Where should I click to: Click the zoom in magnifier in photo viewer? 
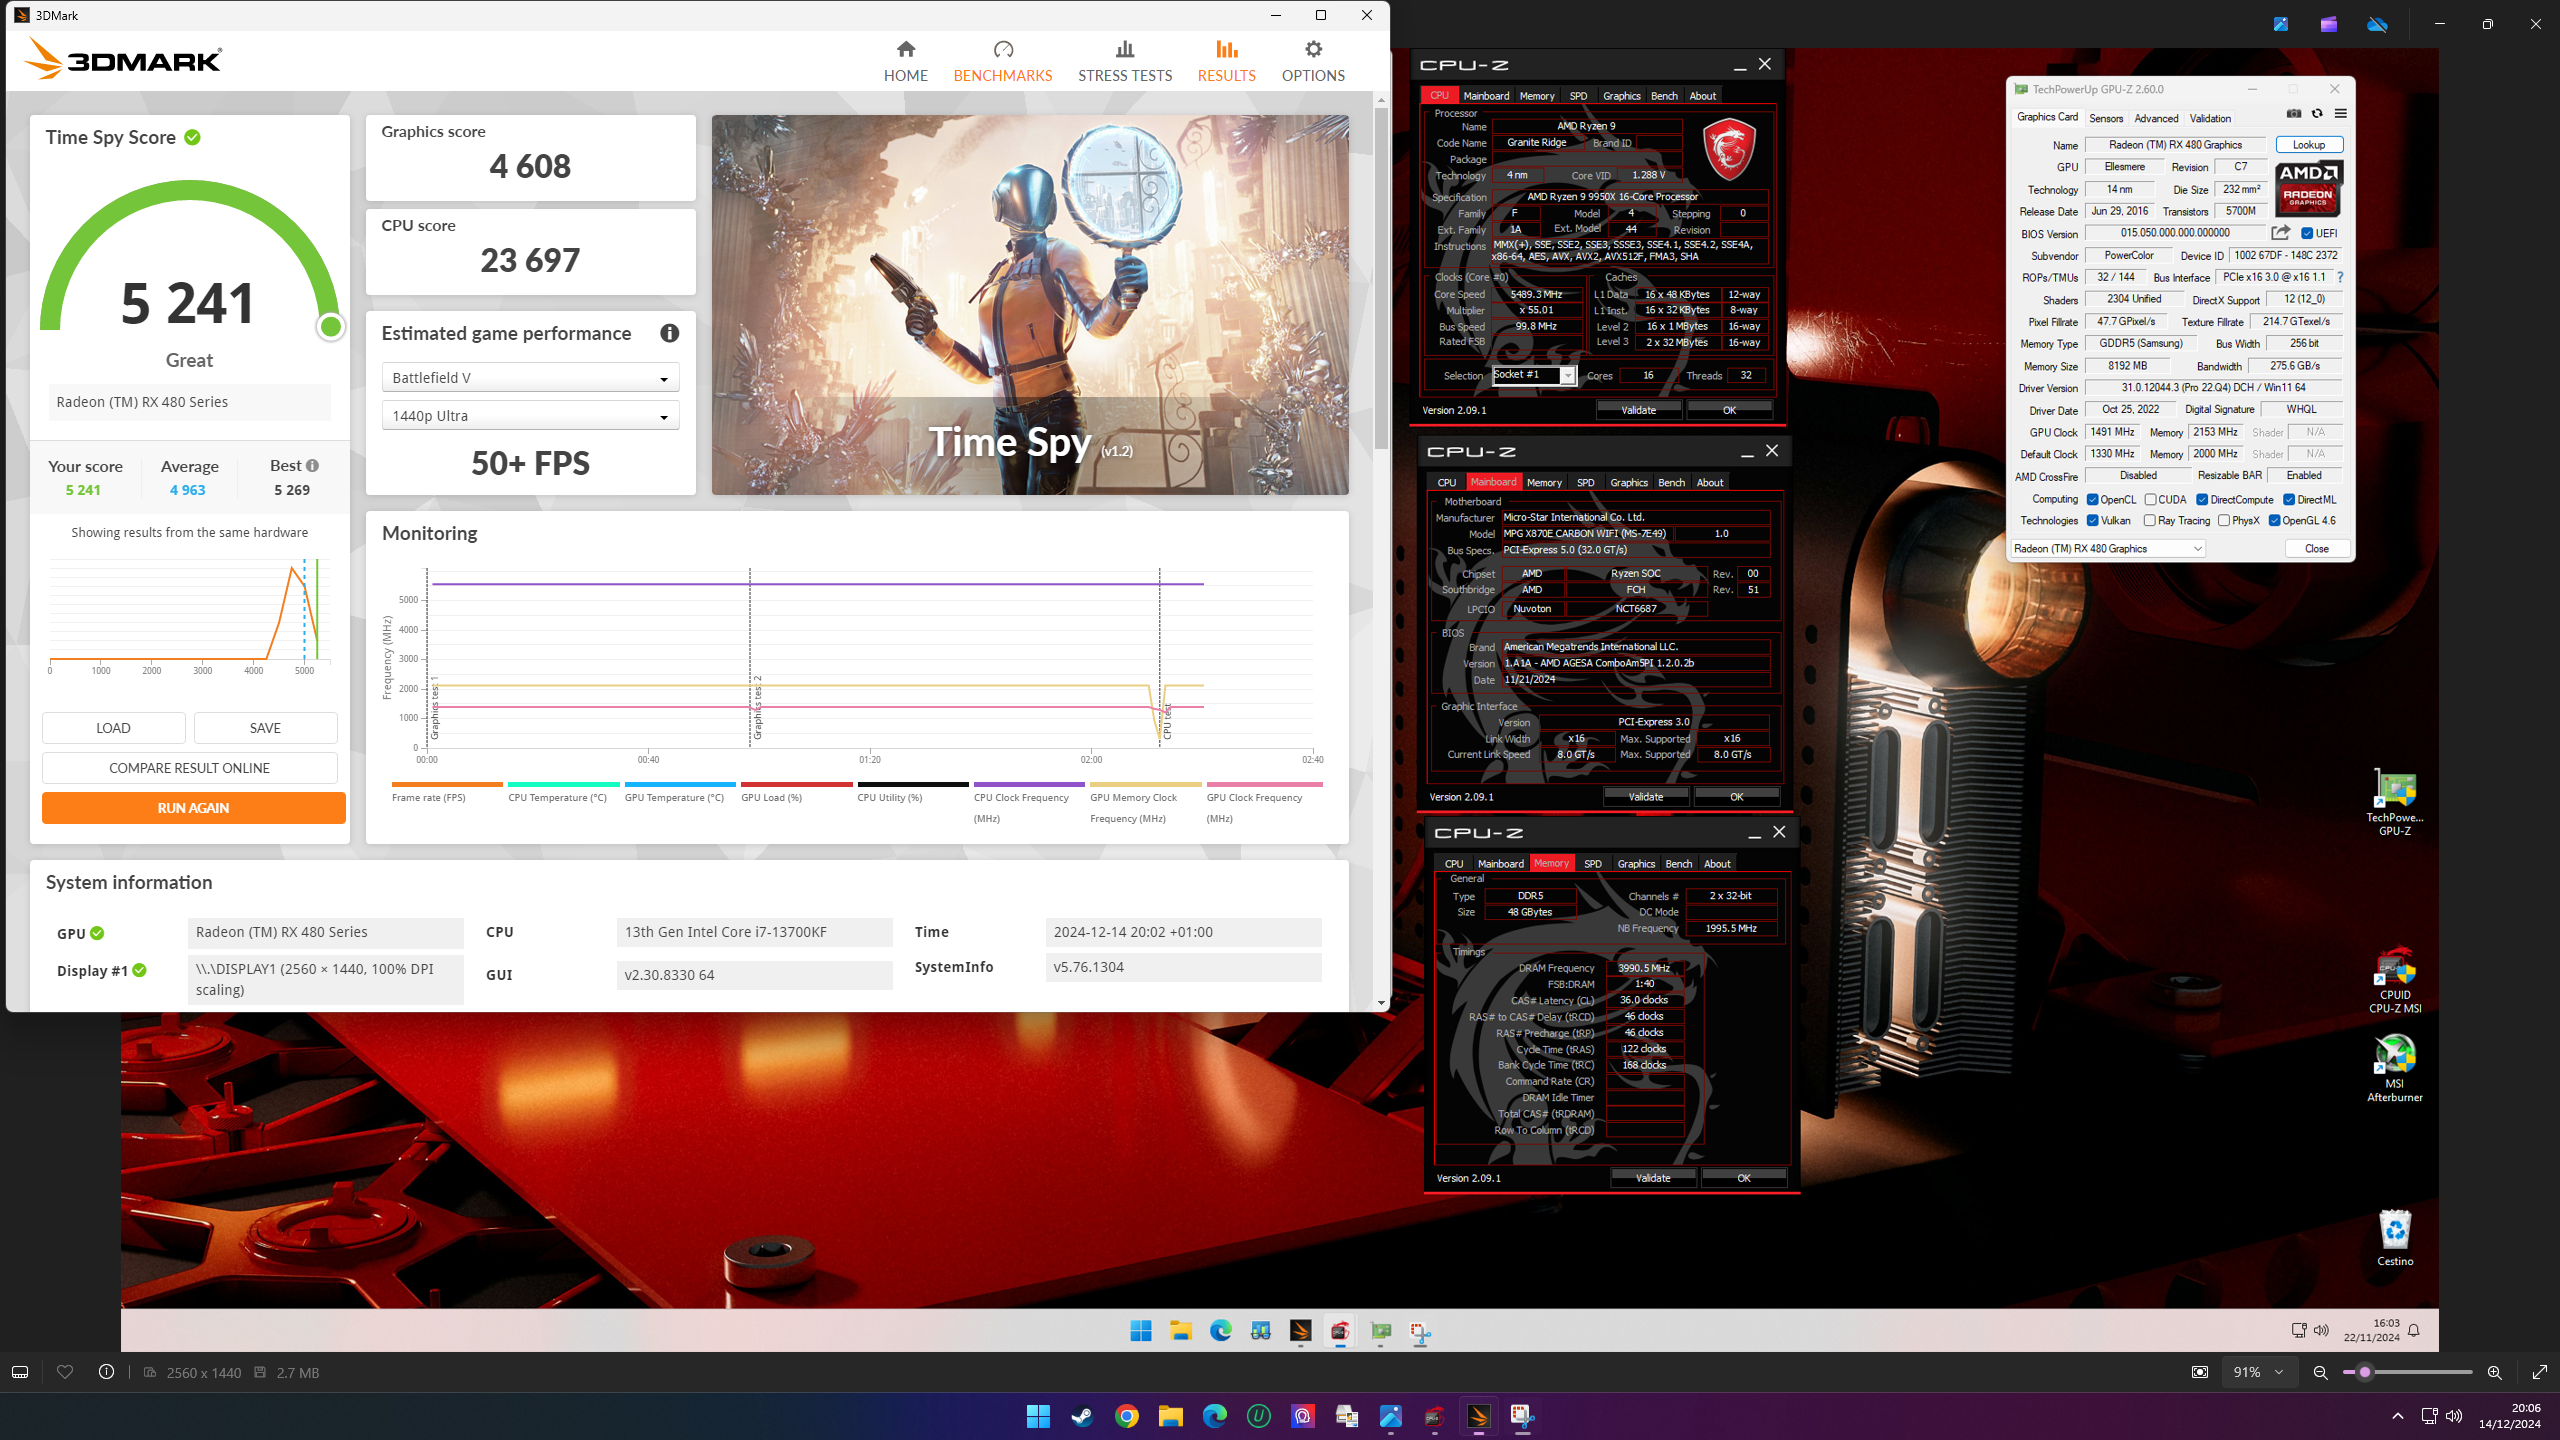[2495, 1372]
